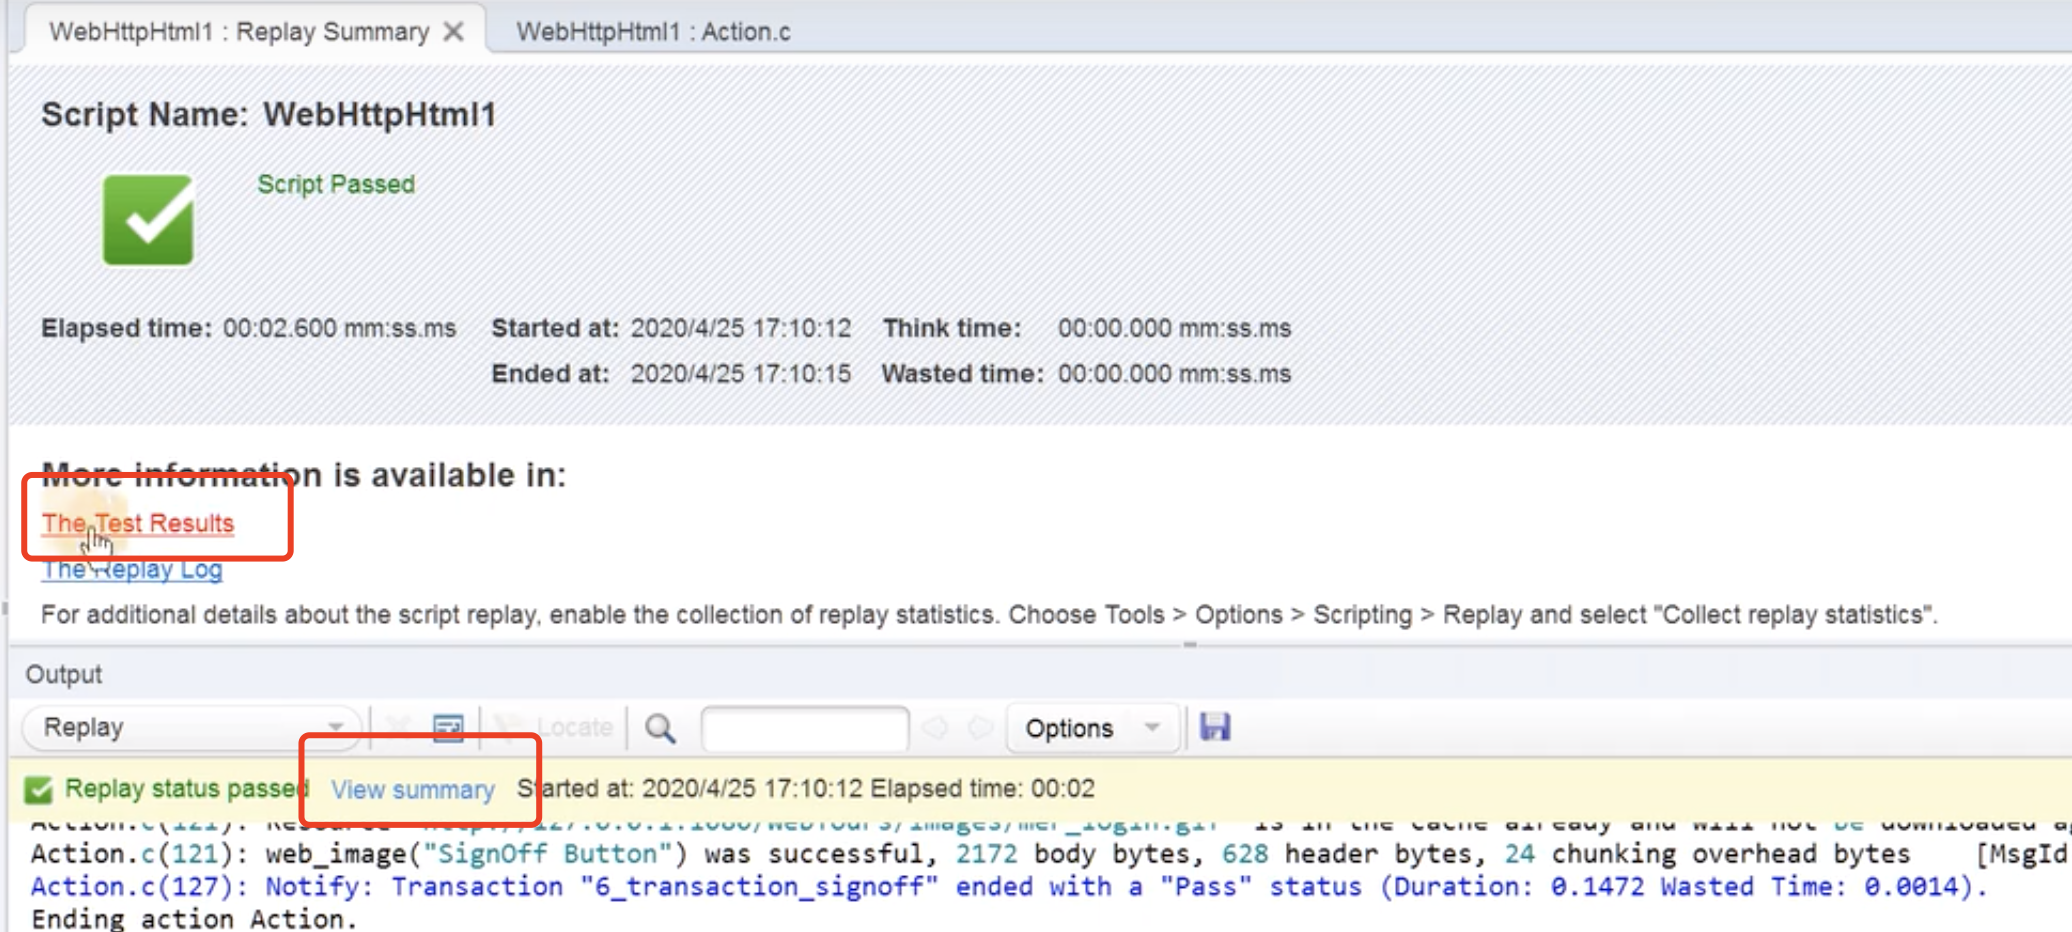This screenshot has width=2072, height=932.
Task: Click the Ended at 2020/4/25 17:10:15 value
Action: pyautogui.click(x=741, y=374)
